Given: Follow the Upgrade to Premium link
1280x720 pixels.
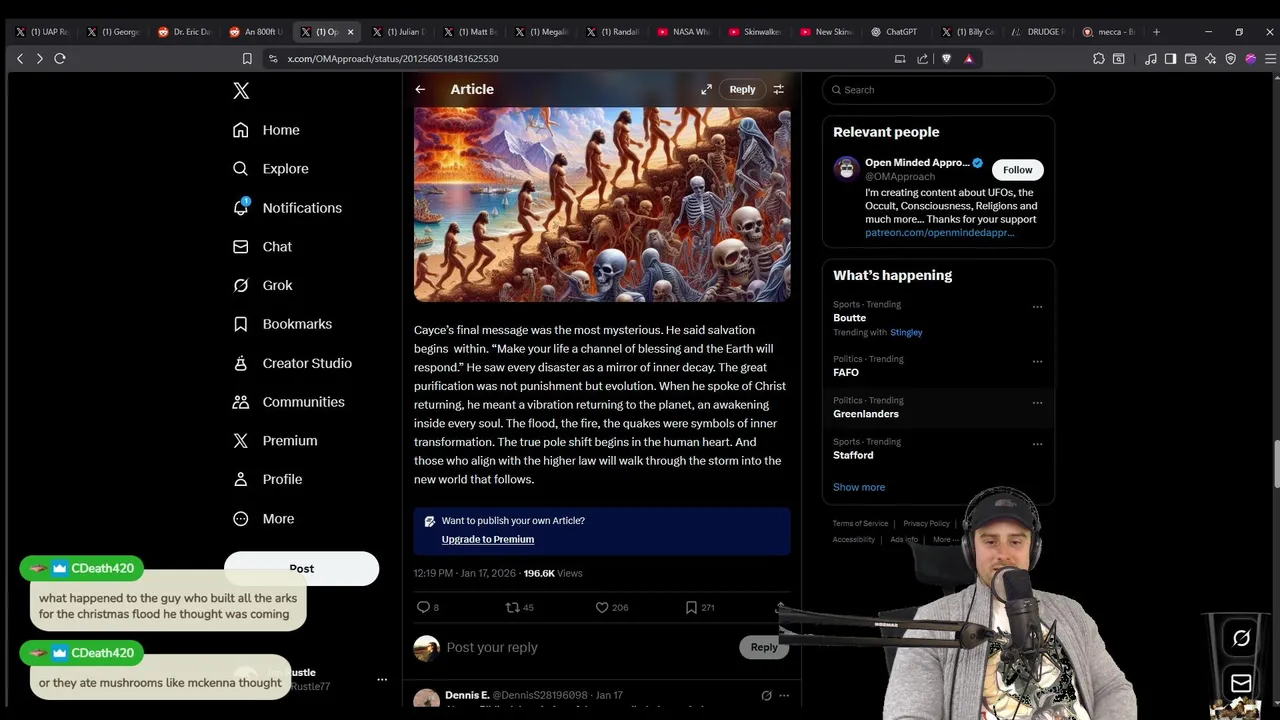Looking at the screenshot, I should click(x=488, y=539).
